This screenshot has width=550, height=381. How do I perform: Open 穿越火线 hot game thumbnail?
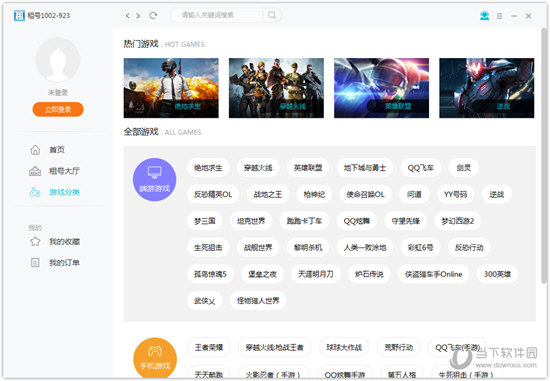pyautogui.click(x=276, y=88)
